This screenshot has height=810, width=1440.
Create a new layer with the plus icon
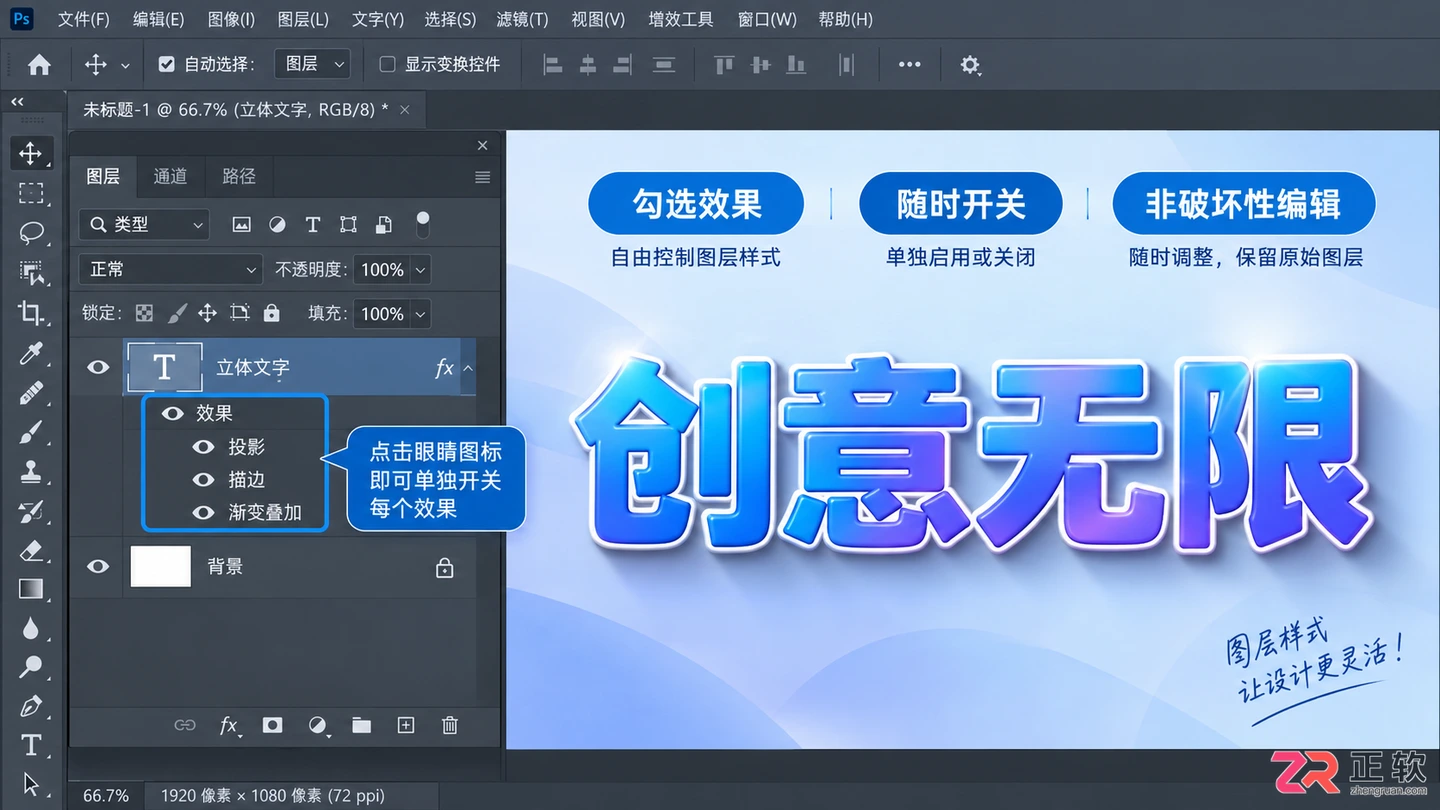[406, 726]
